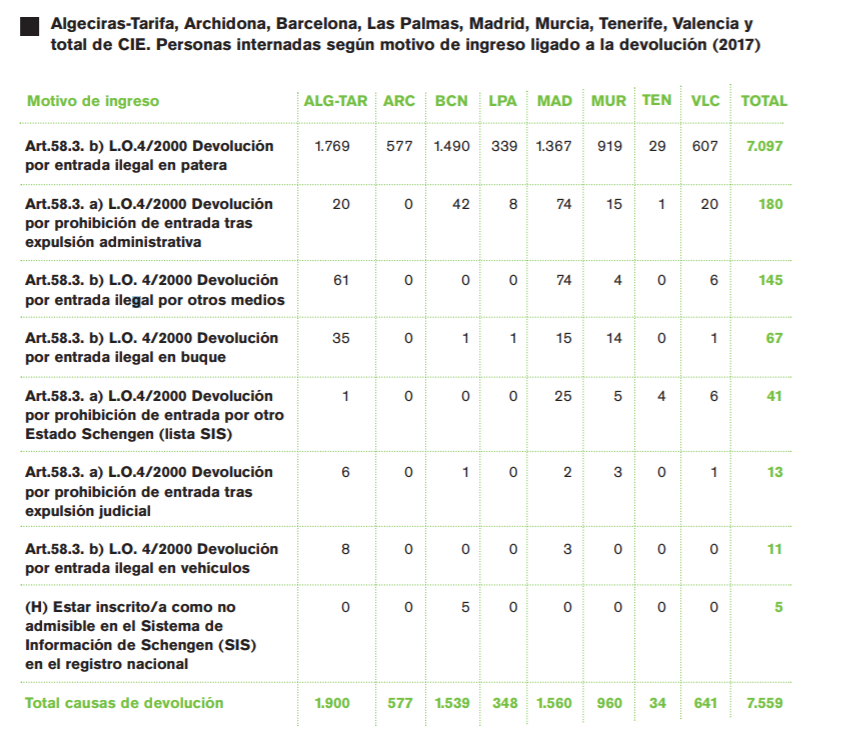Click the value 919 in MUR column

(609, 146)
